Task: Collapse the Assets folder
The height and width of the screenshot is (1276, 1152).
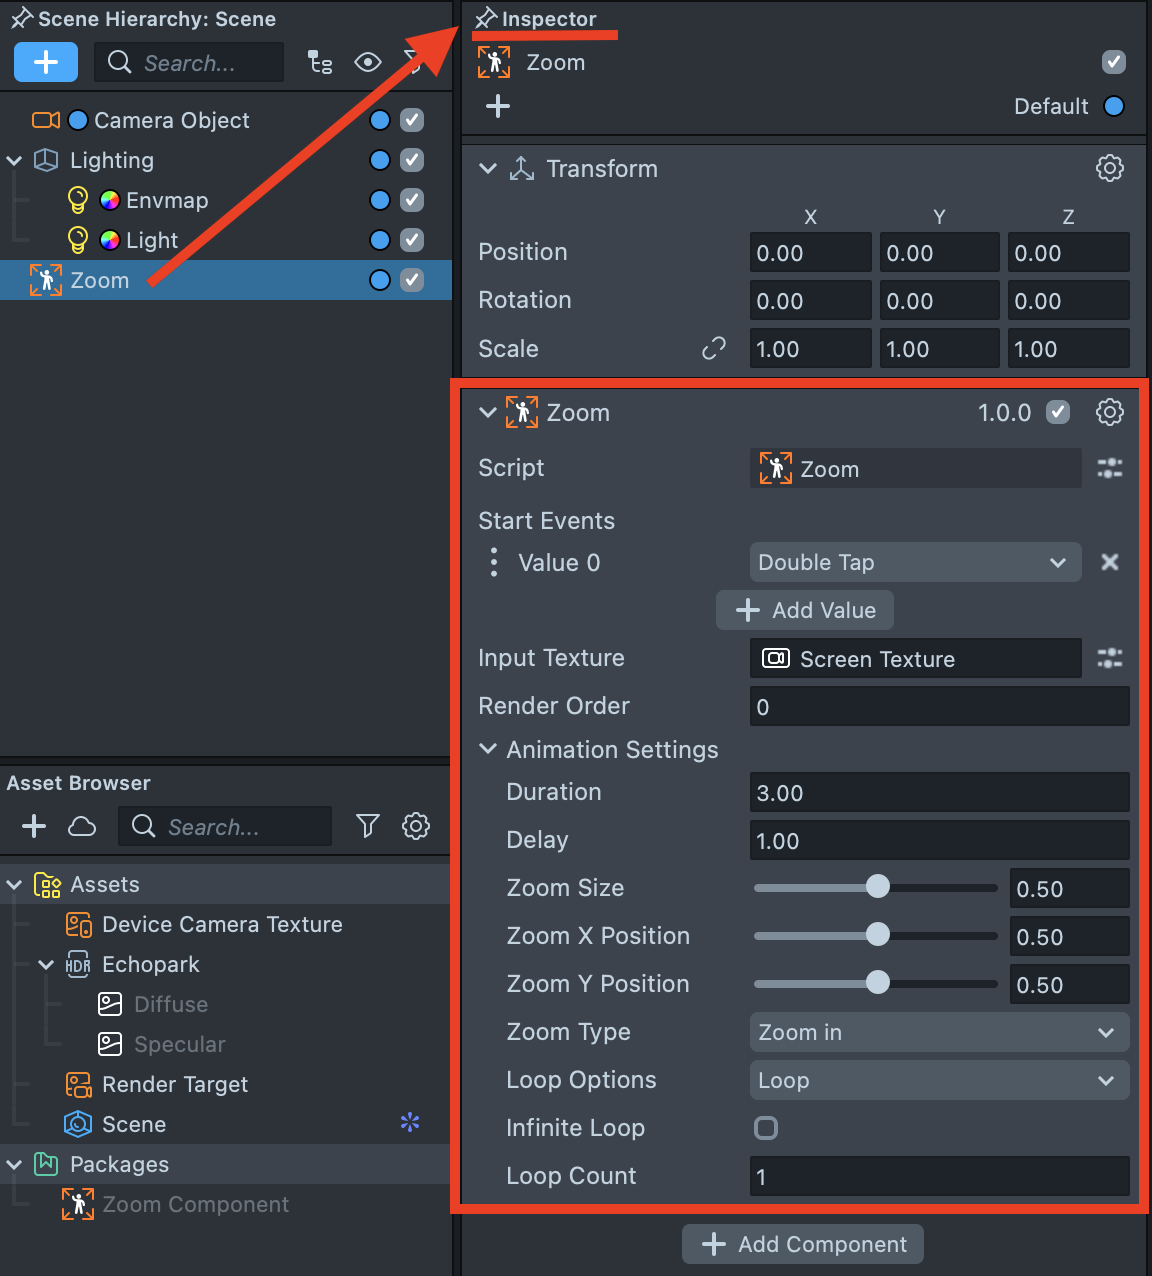Action: (14, 884)
